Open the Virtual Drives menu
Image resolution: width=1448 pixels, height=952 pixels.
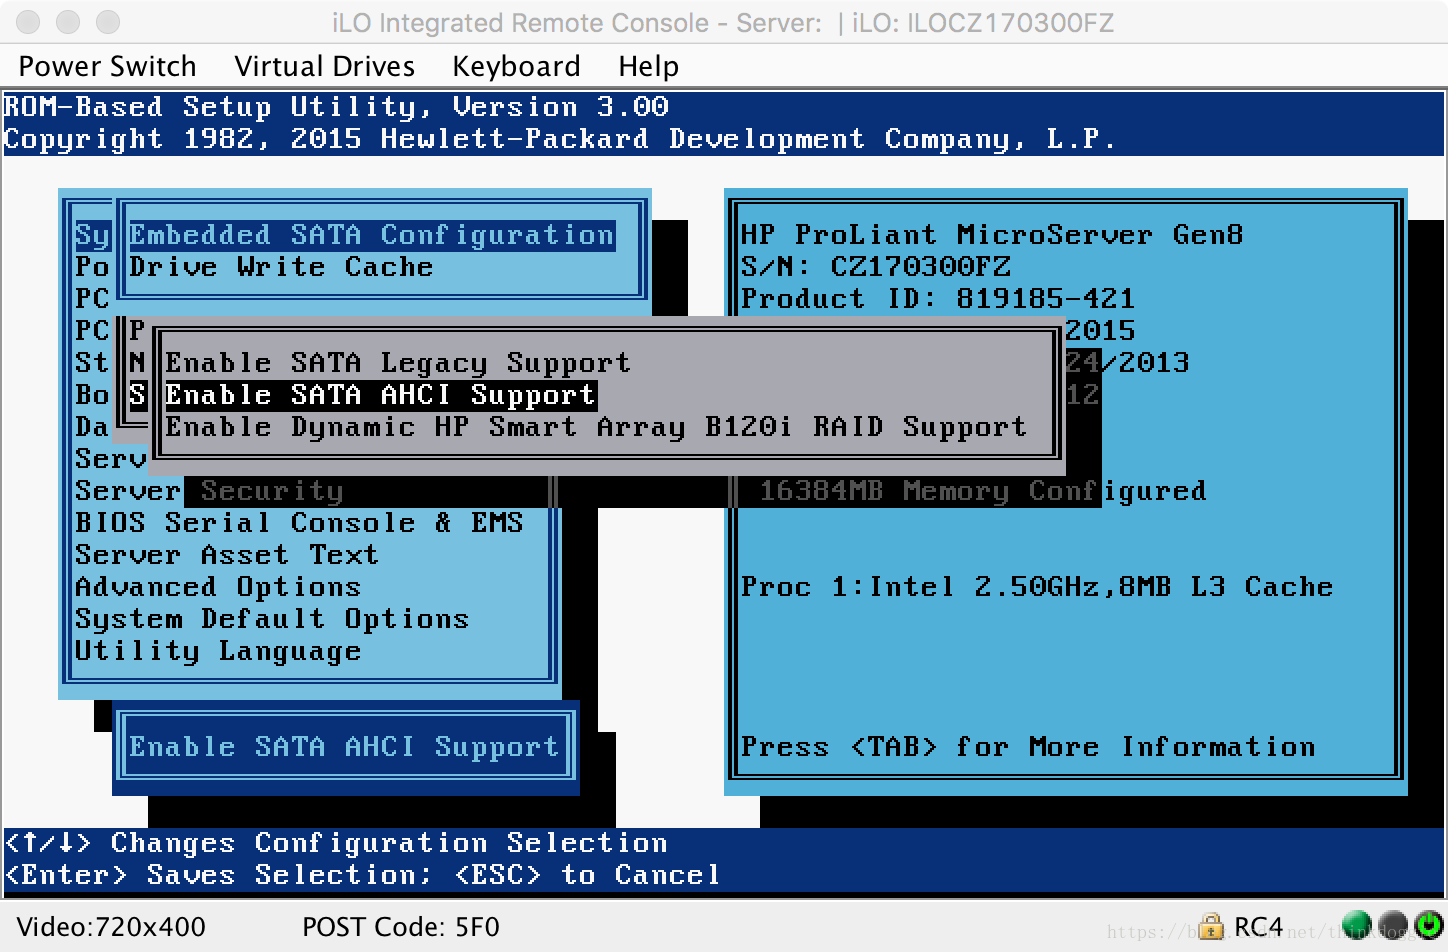tap(324, 66)
